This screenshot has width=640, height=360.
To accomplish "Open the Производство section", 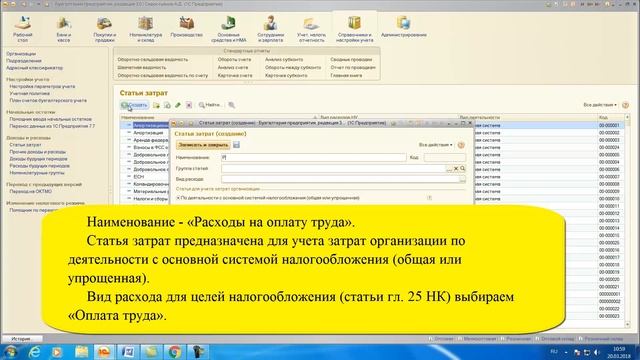I will (187, 27).
